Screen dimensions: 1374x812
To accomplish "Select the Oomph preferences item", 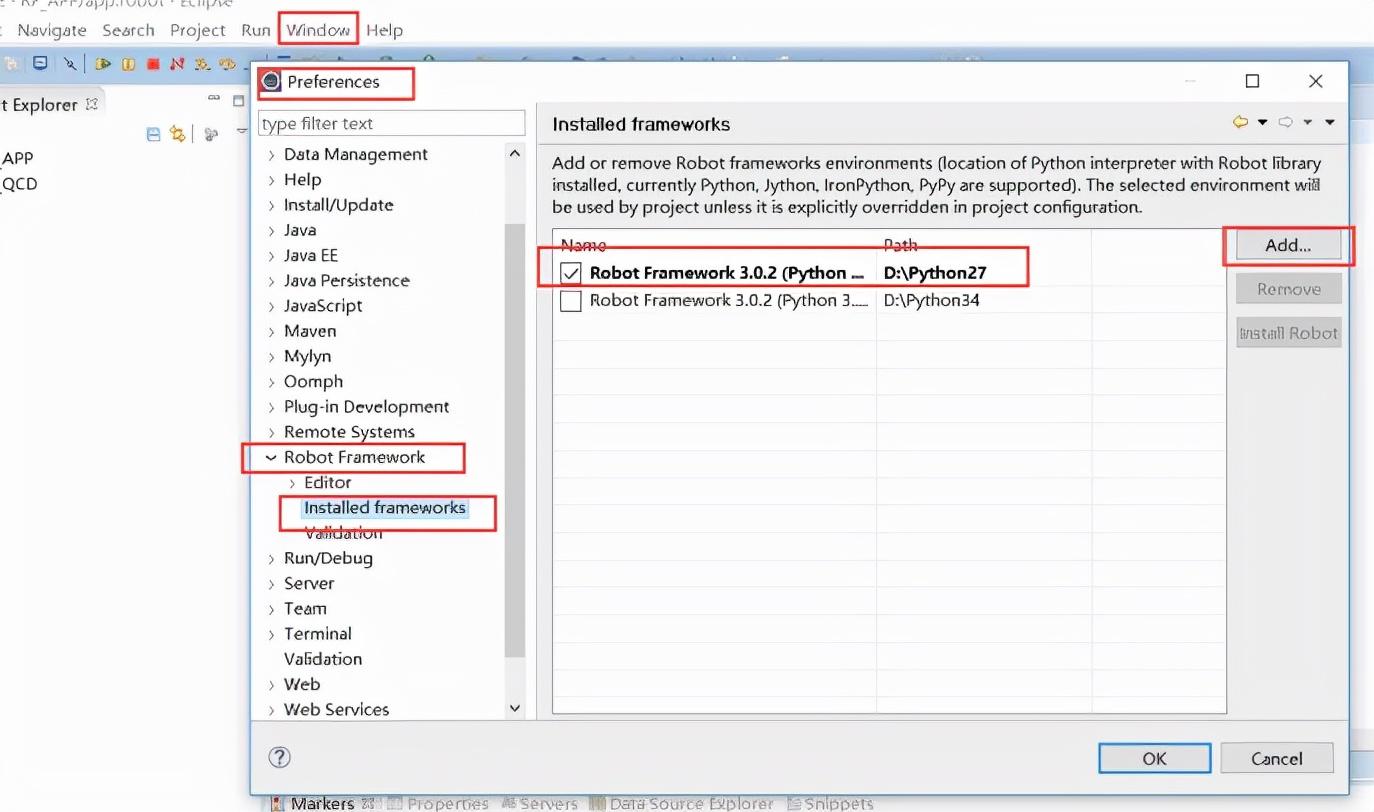I will pyautogui.click(x=313, y=382).
